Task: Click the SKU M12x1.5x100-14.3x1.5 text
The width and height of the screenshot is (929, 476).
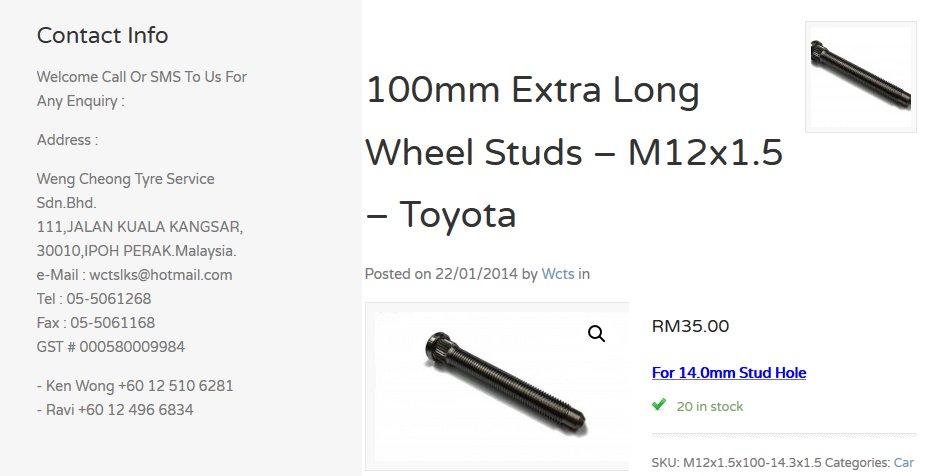Action: (x=736, y=462)
